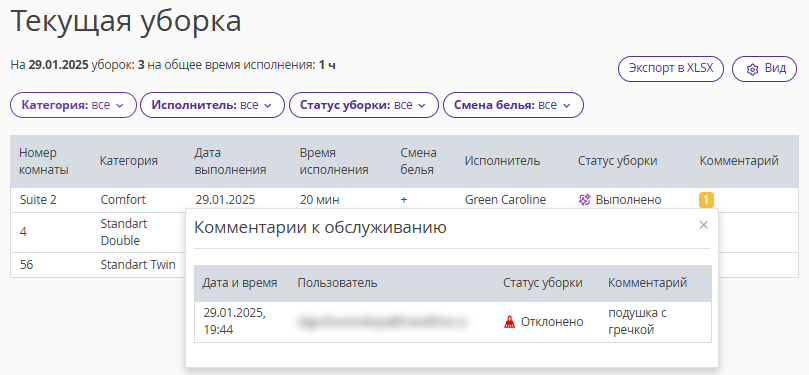The width and height of the screenshot is (809, 375).
Task: Click the Дата выполнения column header
Action: point(231,161)
